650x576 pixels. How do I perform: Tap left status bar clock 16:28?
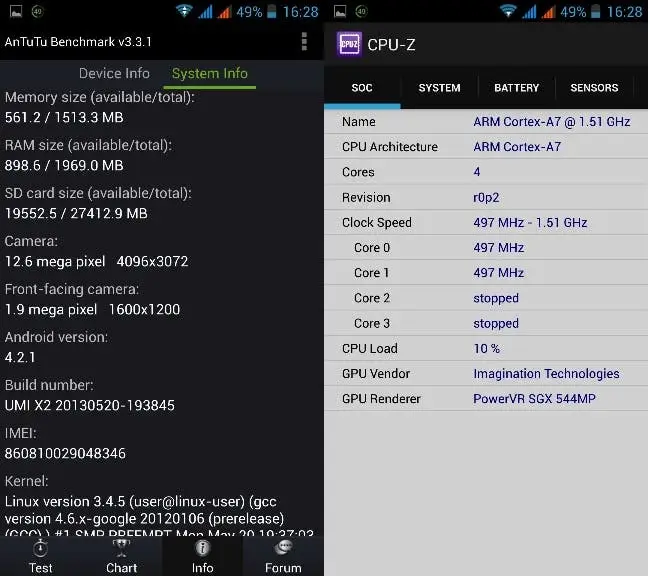pos(300,12)
